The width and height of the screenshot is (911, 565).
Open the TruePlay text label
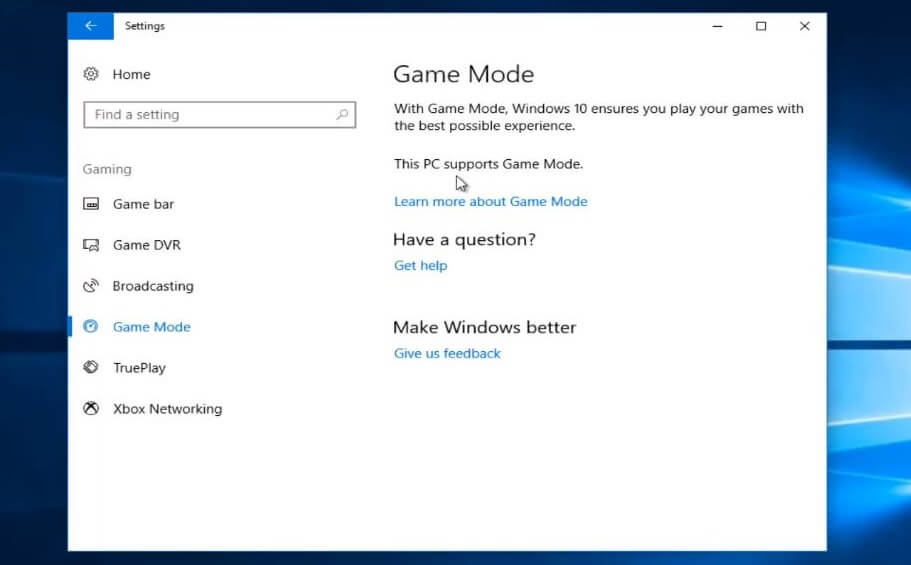[x=139, y=368]
